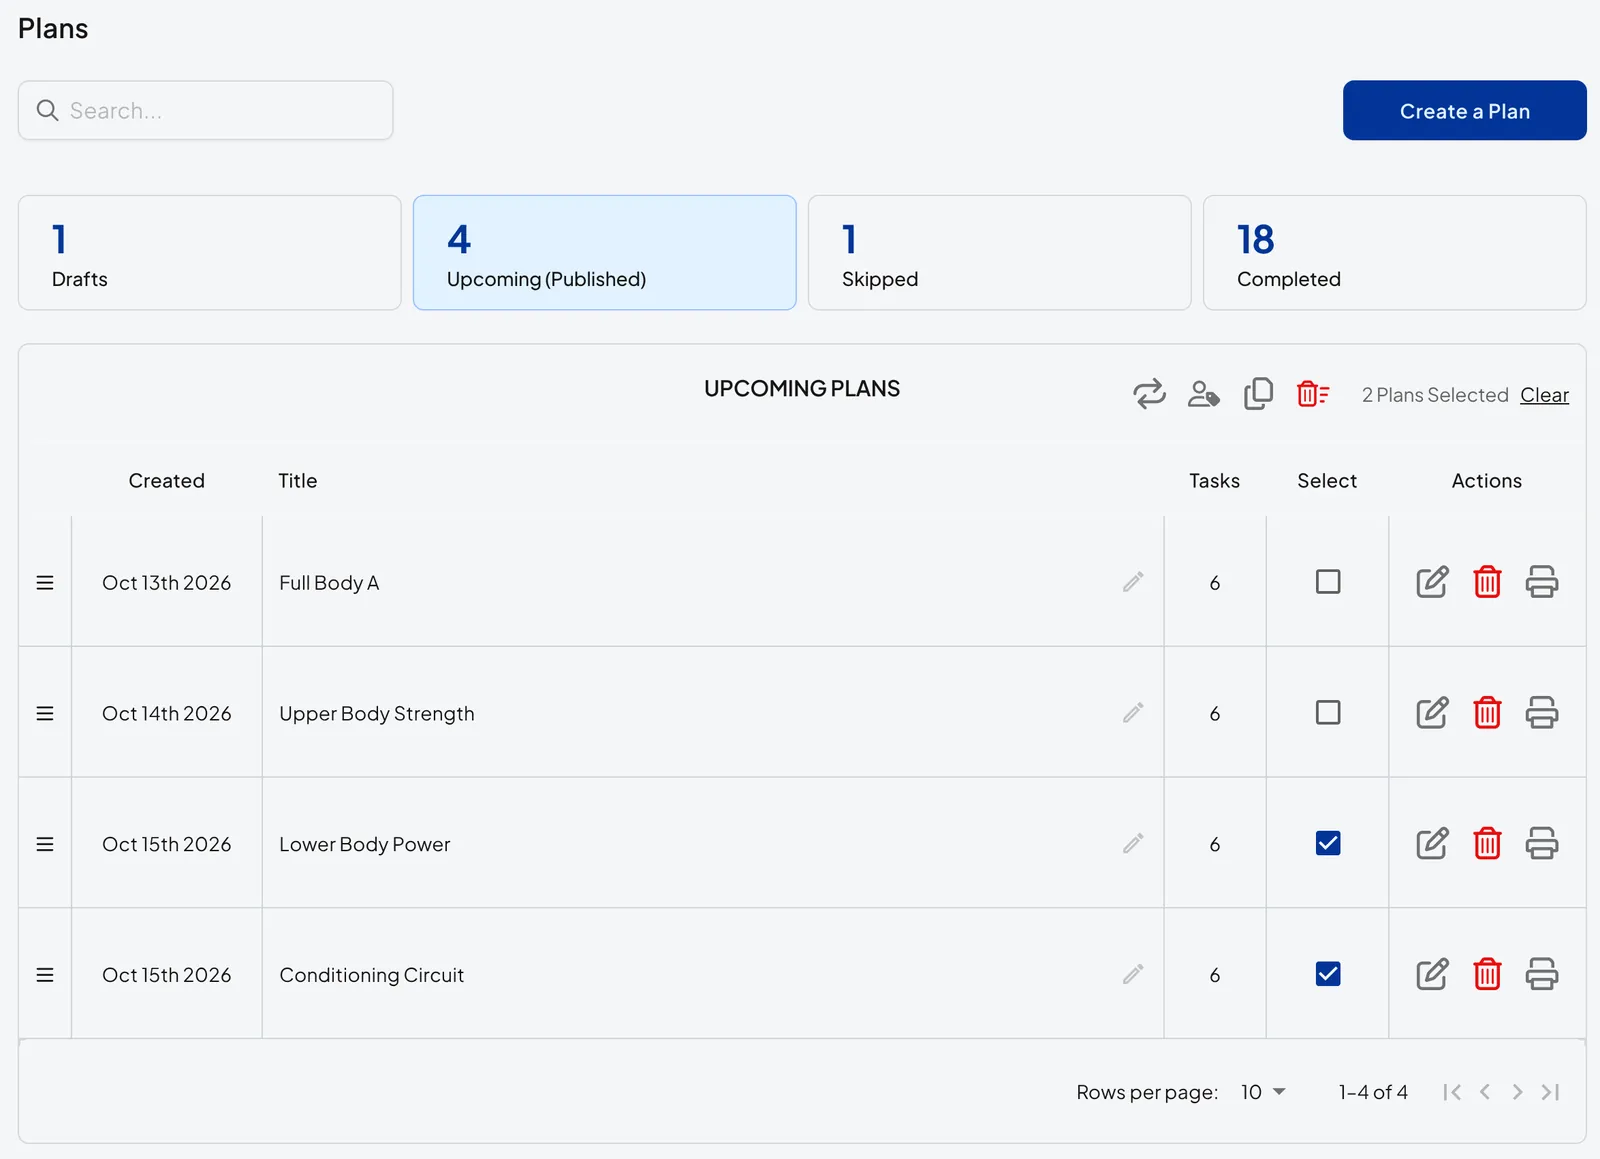Clear the selected plans via Clear link

click(1545, 395)
